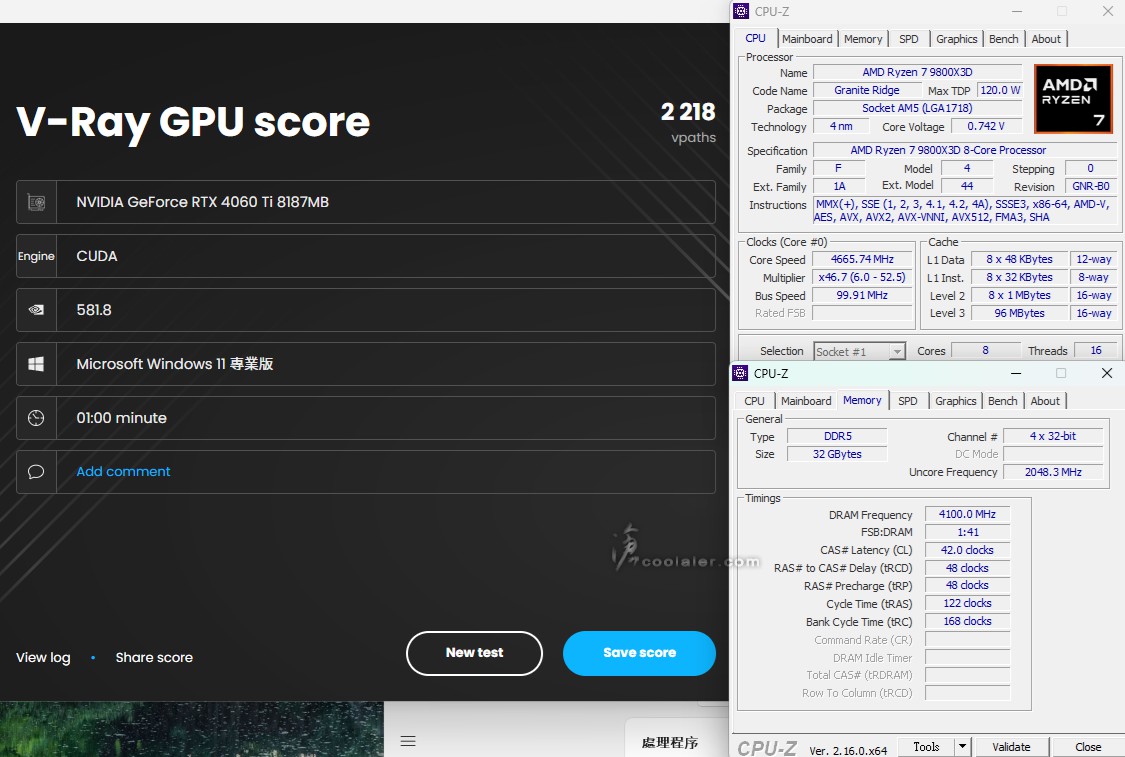Open the hamburger menu at bottom
The image size is (1125, 757).
(x=408, y=741)
